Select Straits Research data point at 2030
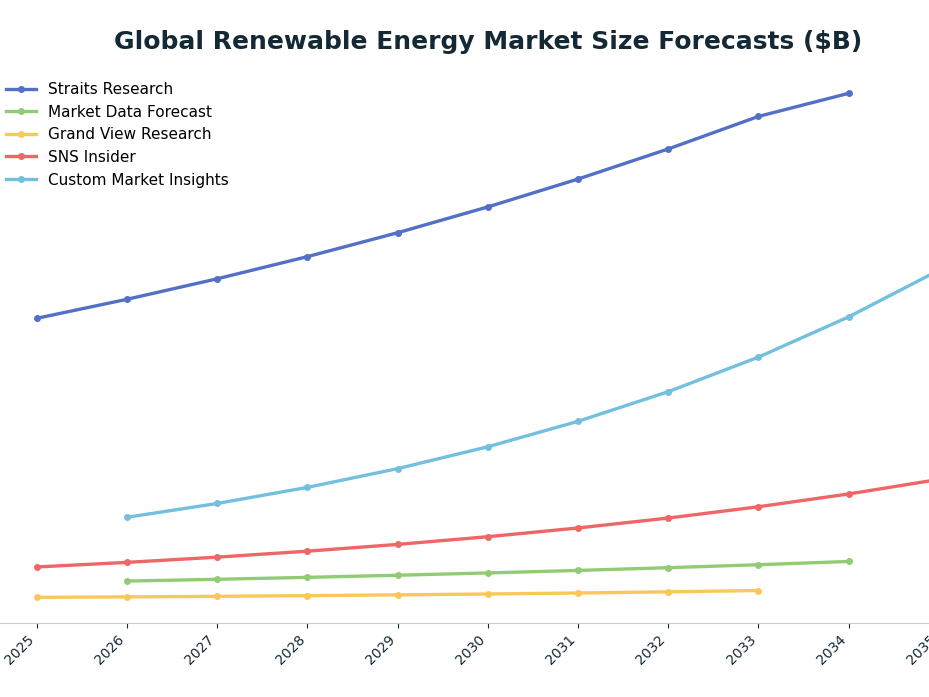The height and width of the screenshot is (697, 929). tap(488, 207)
